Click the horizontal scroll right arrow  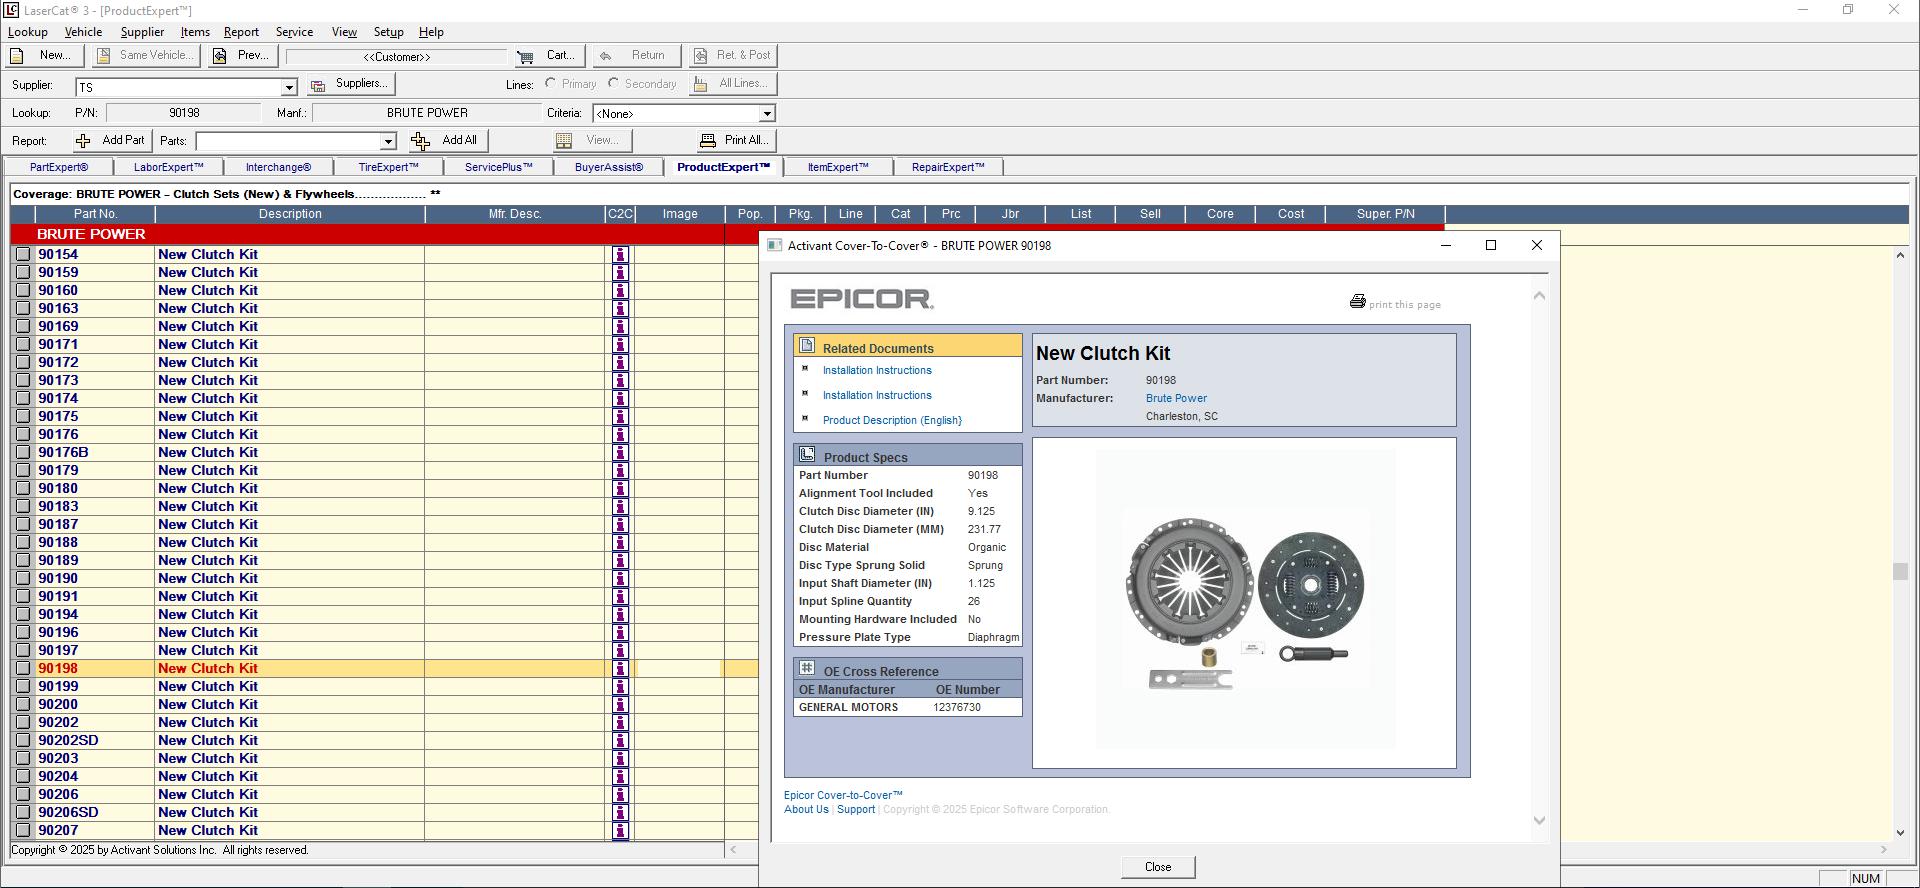coord(1883,850)
